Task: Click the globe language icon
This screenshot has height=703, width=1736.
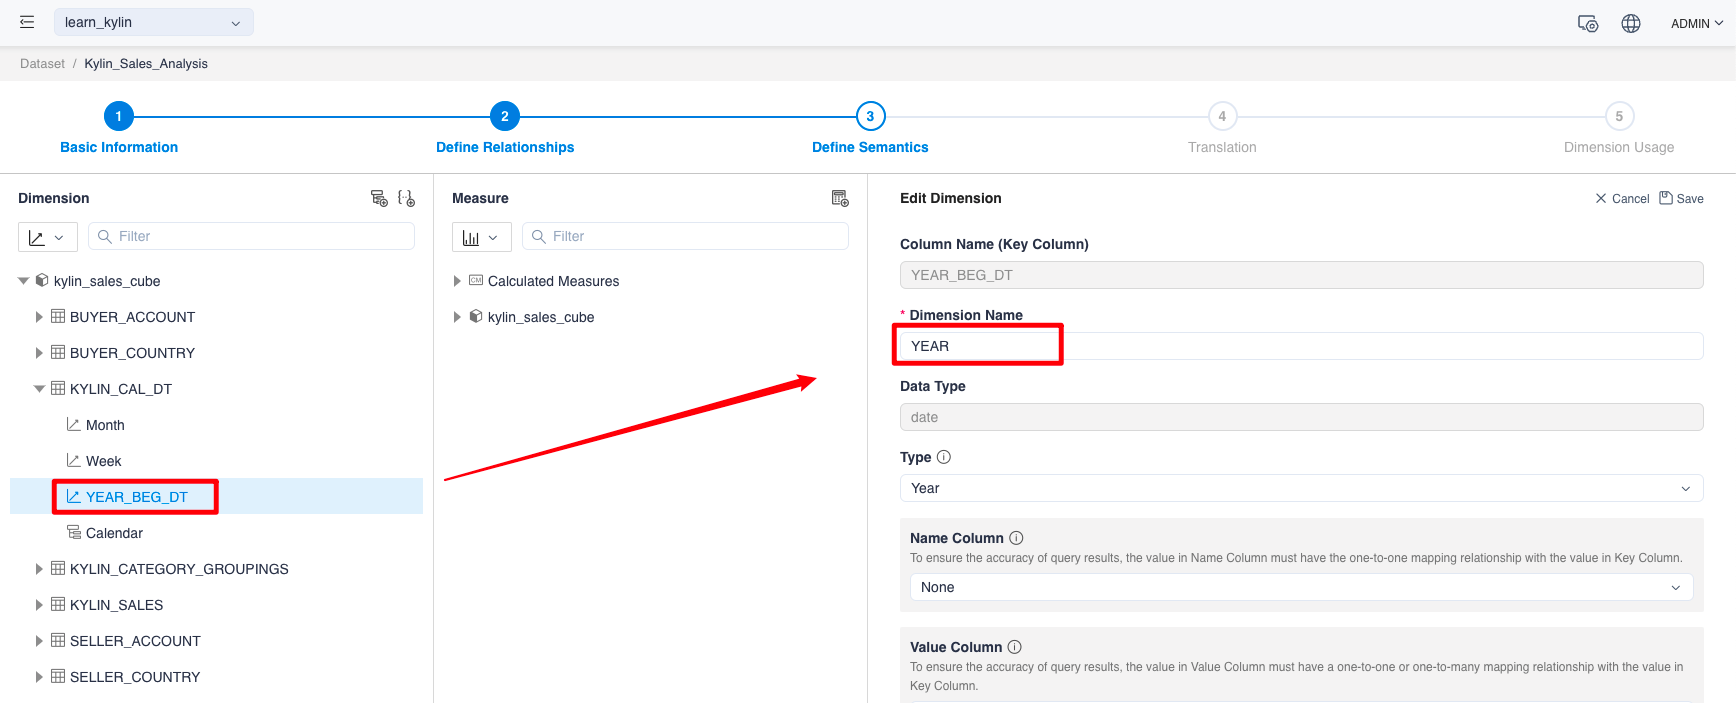Action: click(1631, 23)
